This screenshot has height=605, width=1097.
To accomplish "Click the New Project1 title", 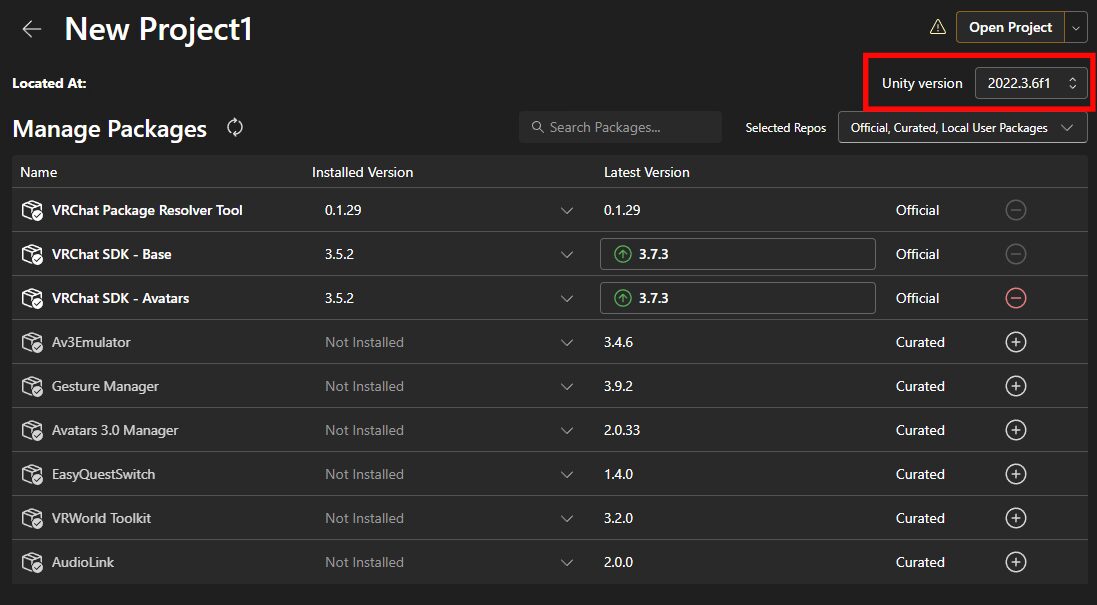I will (x=158, y=29).
